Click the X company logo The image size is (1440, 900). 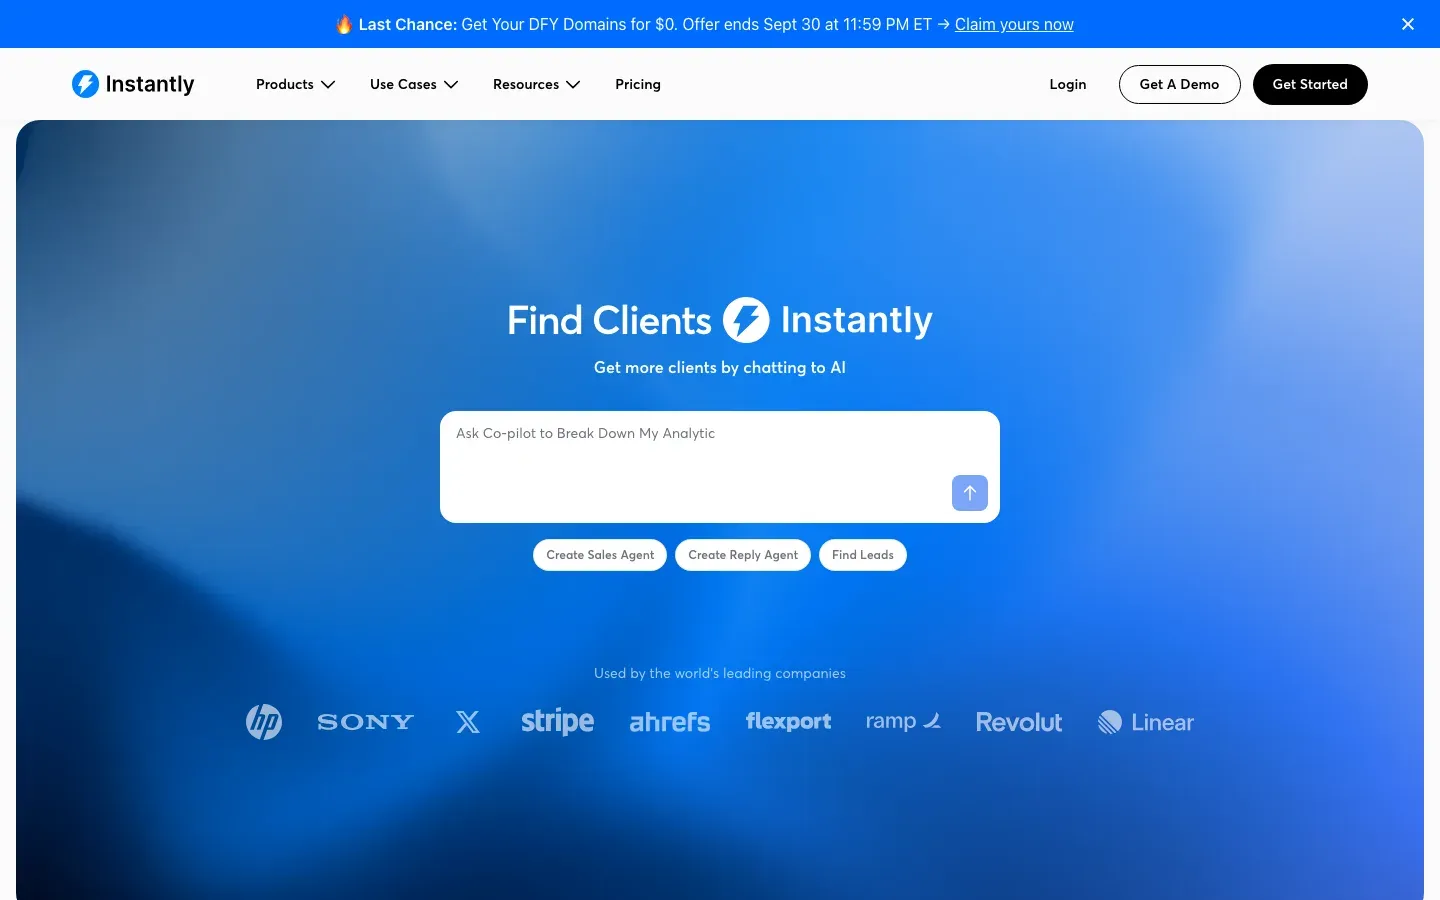[468, 722]
